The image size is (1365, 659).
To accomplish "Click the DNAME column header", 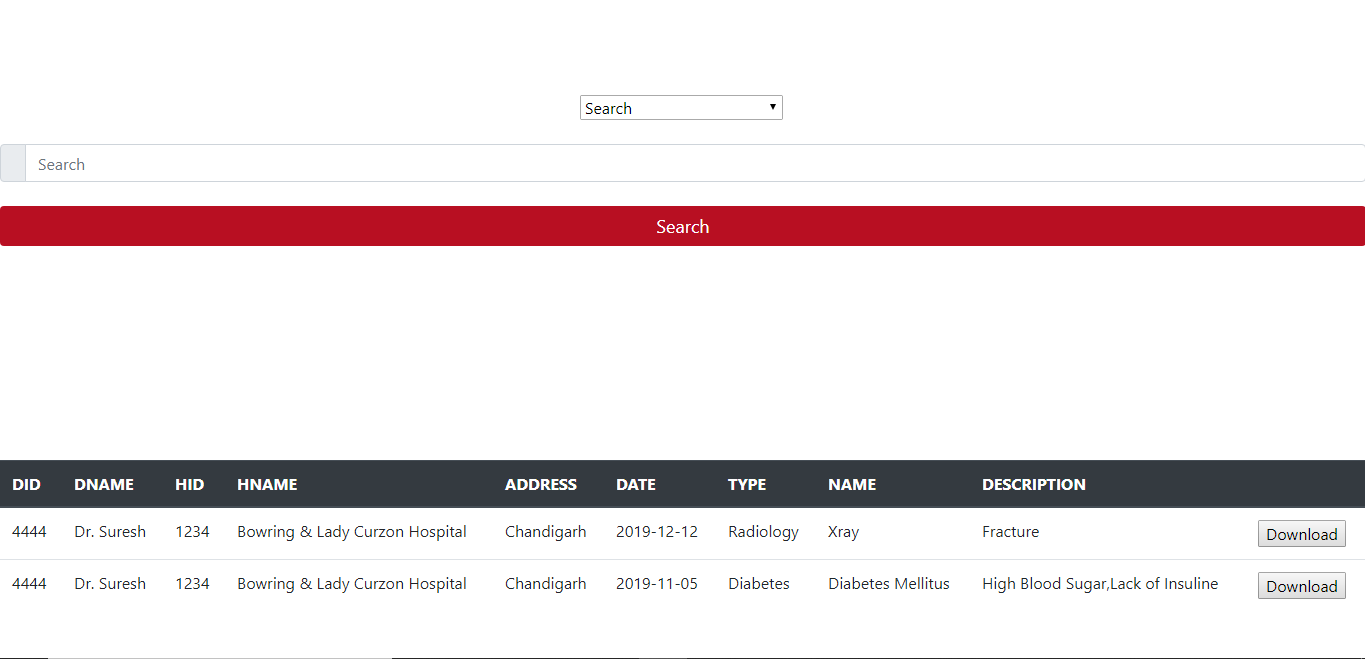I will 104,484.
